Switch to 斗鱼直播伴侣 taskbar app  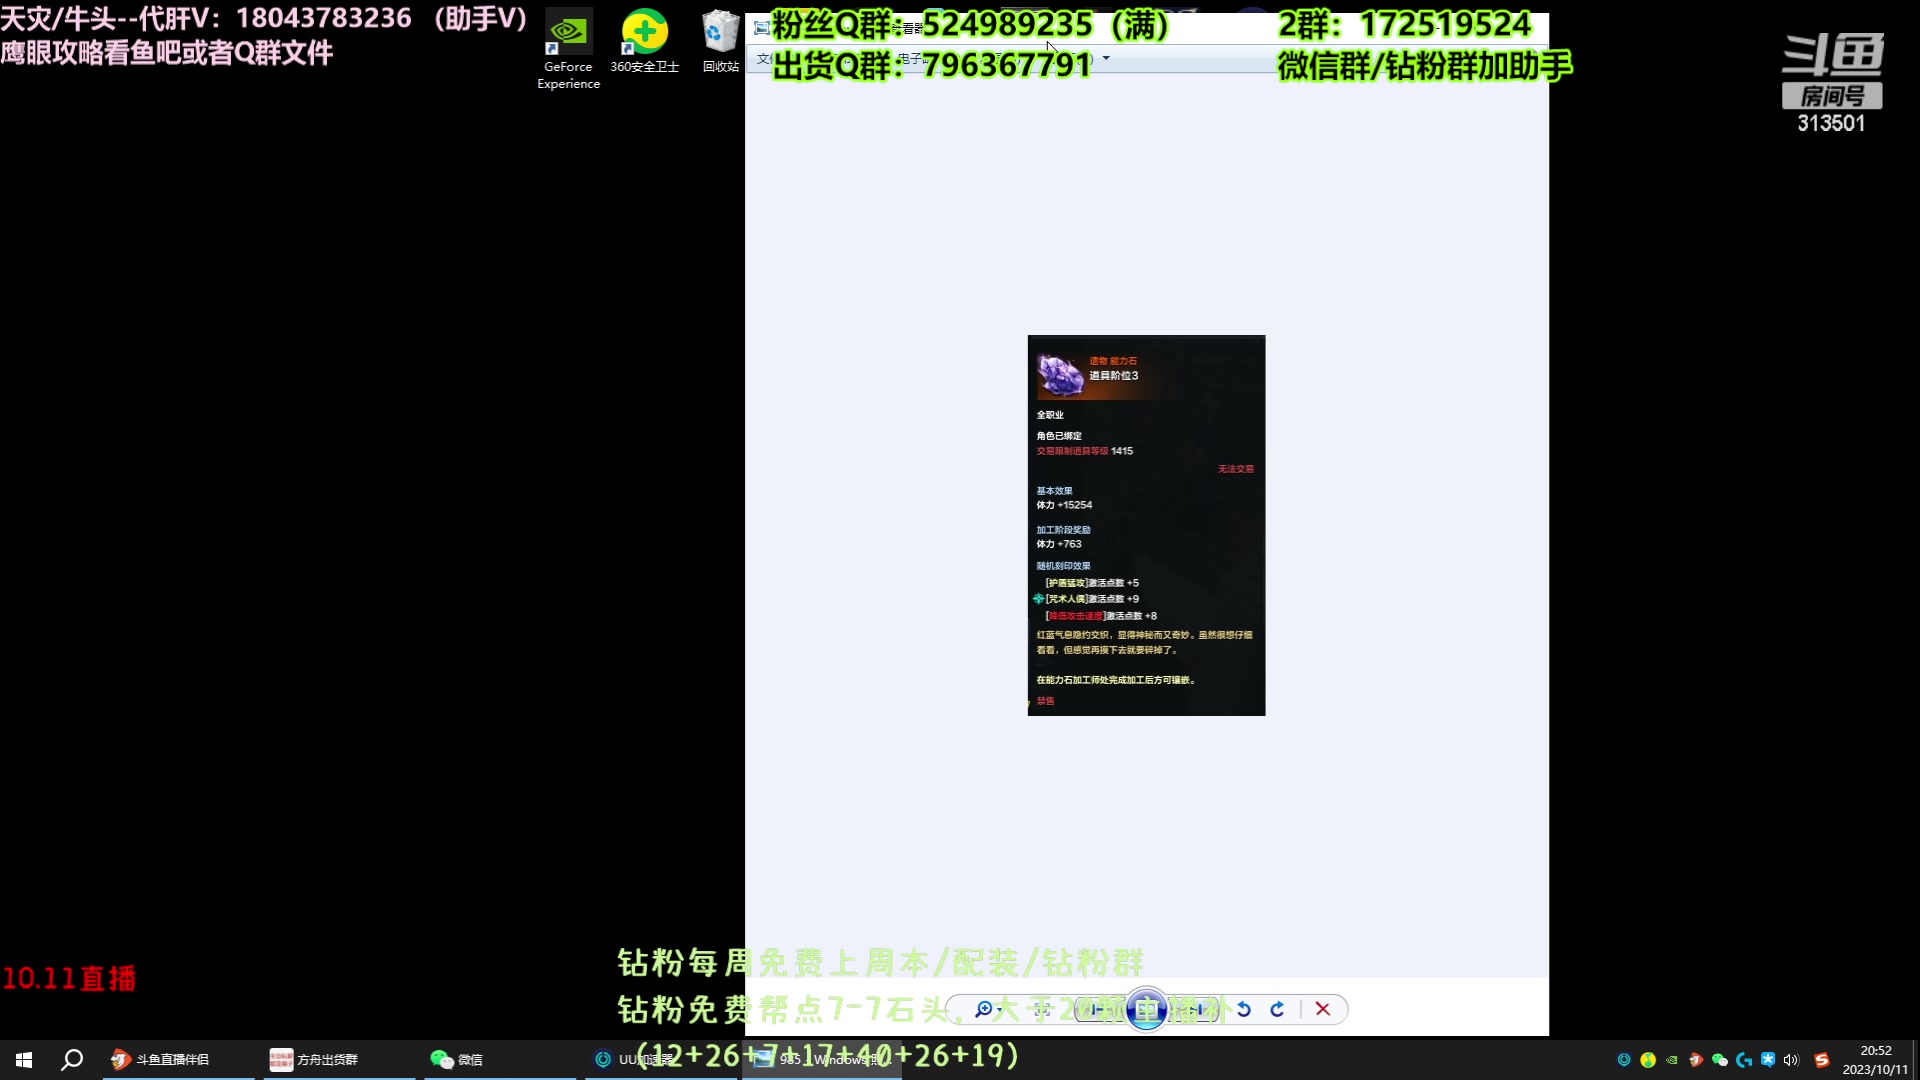[178, 1059]
